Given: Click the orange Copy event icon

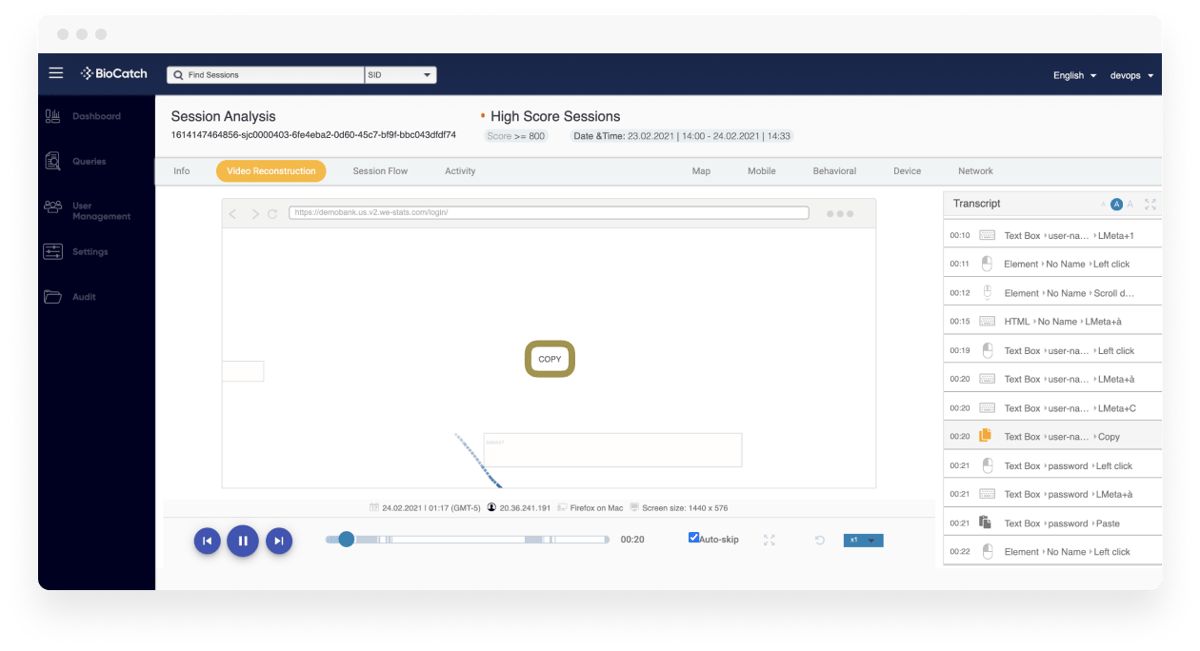Looking at the screenshot, I should (985, 435).
